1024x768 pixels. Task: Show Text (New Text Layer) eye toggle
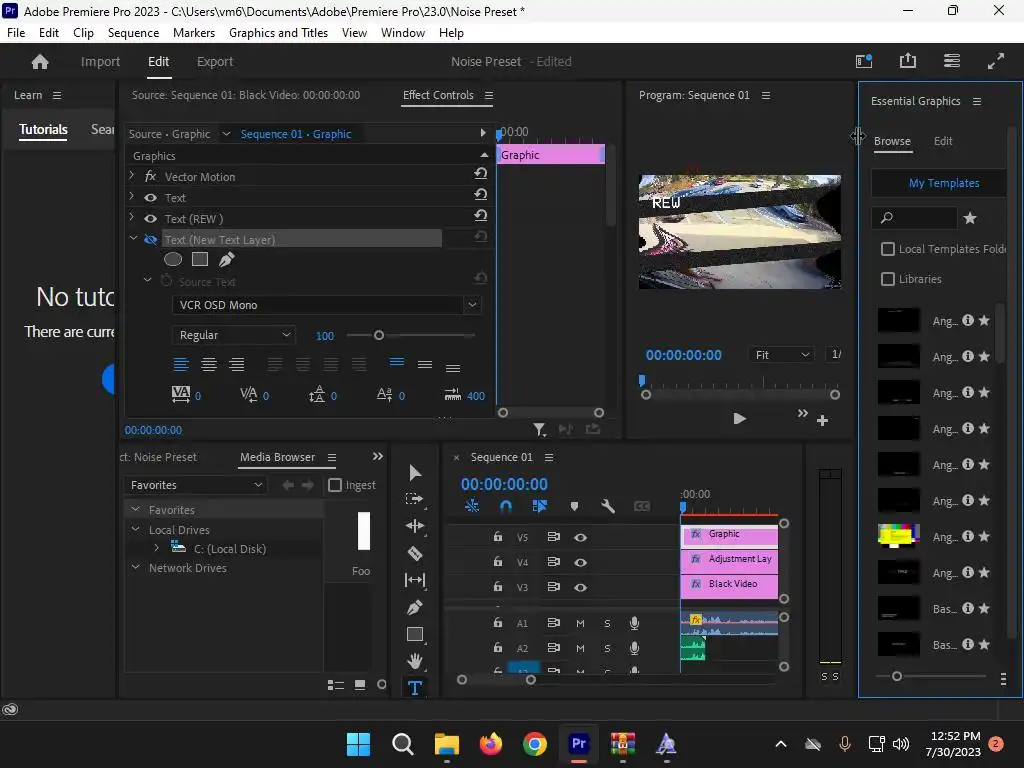pos(150,239)
